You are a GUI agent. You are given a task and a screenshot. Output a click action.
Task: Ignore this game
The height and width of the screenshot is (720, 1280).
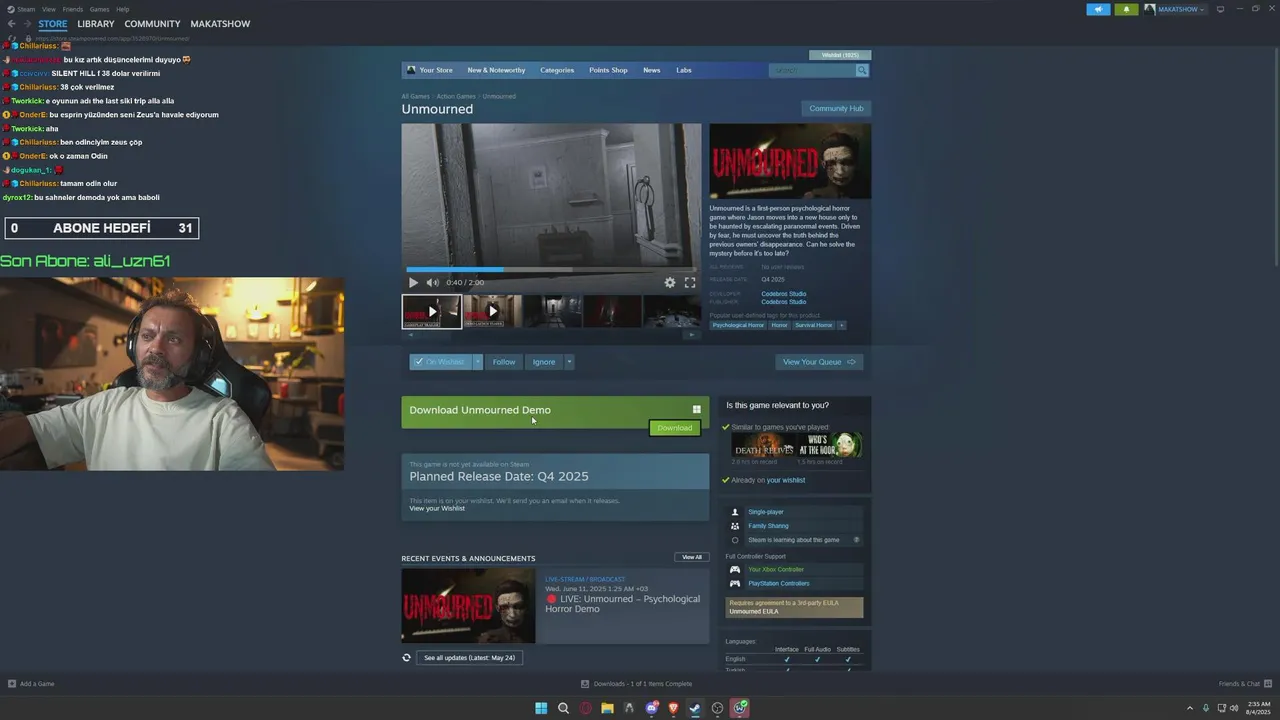pyautogui.click(x=544, y=362)
